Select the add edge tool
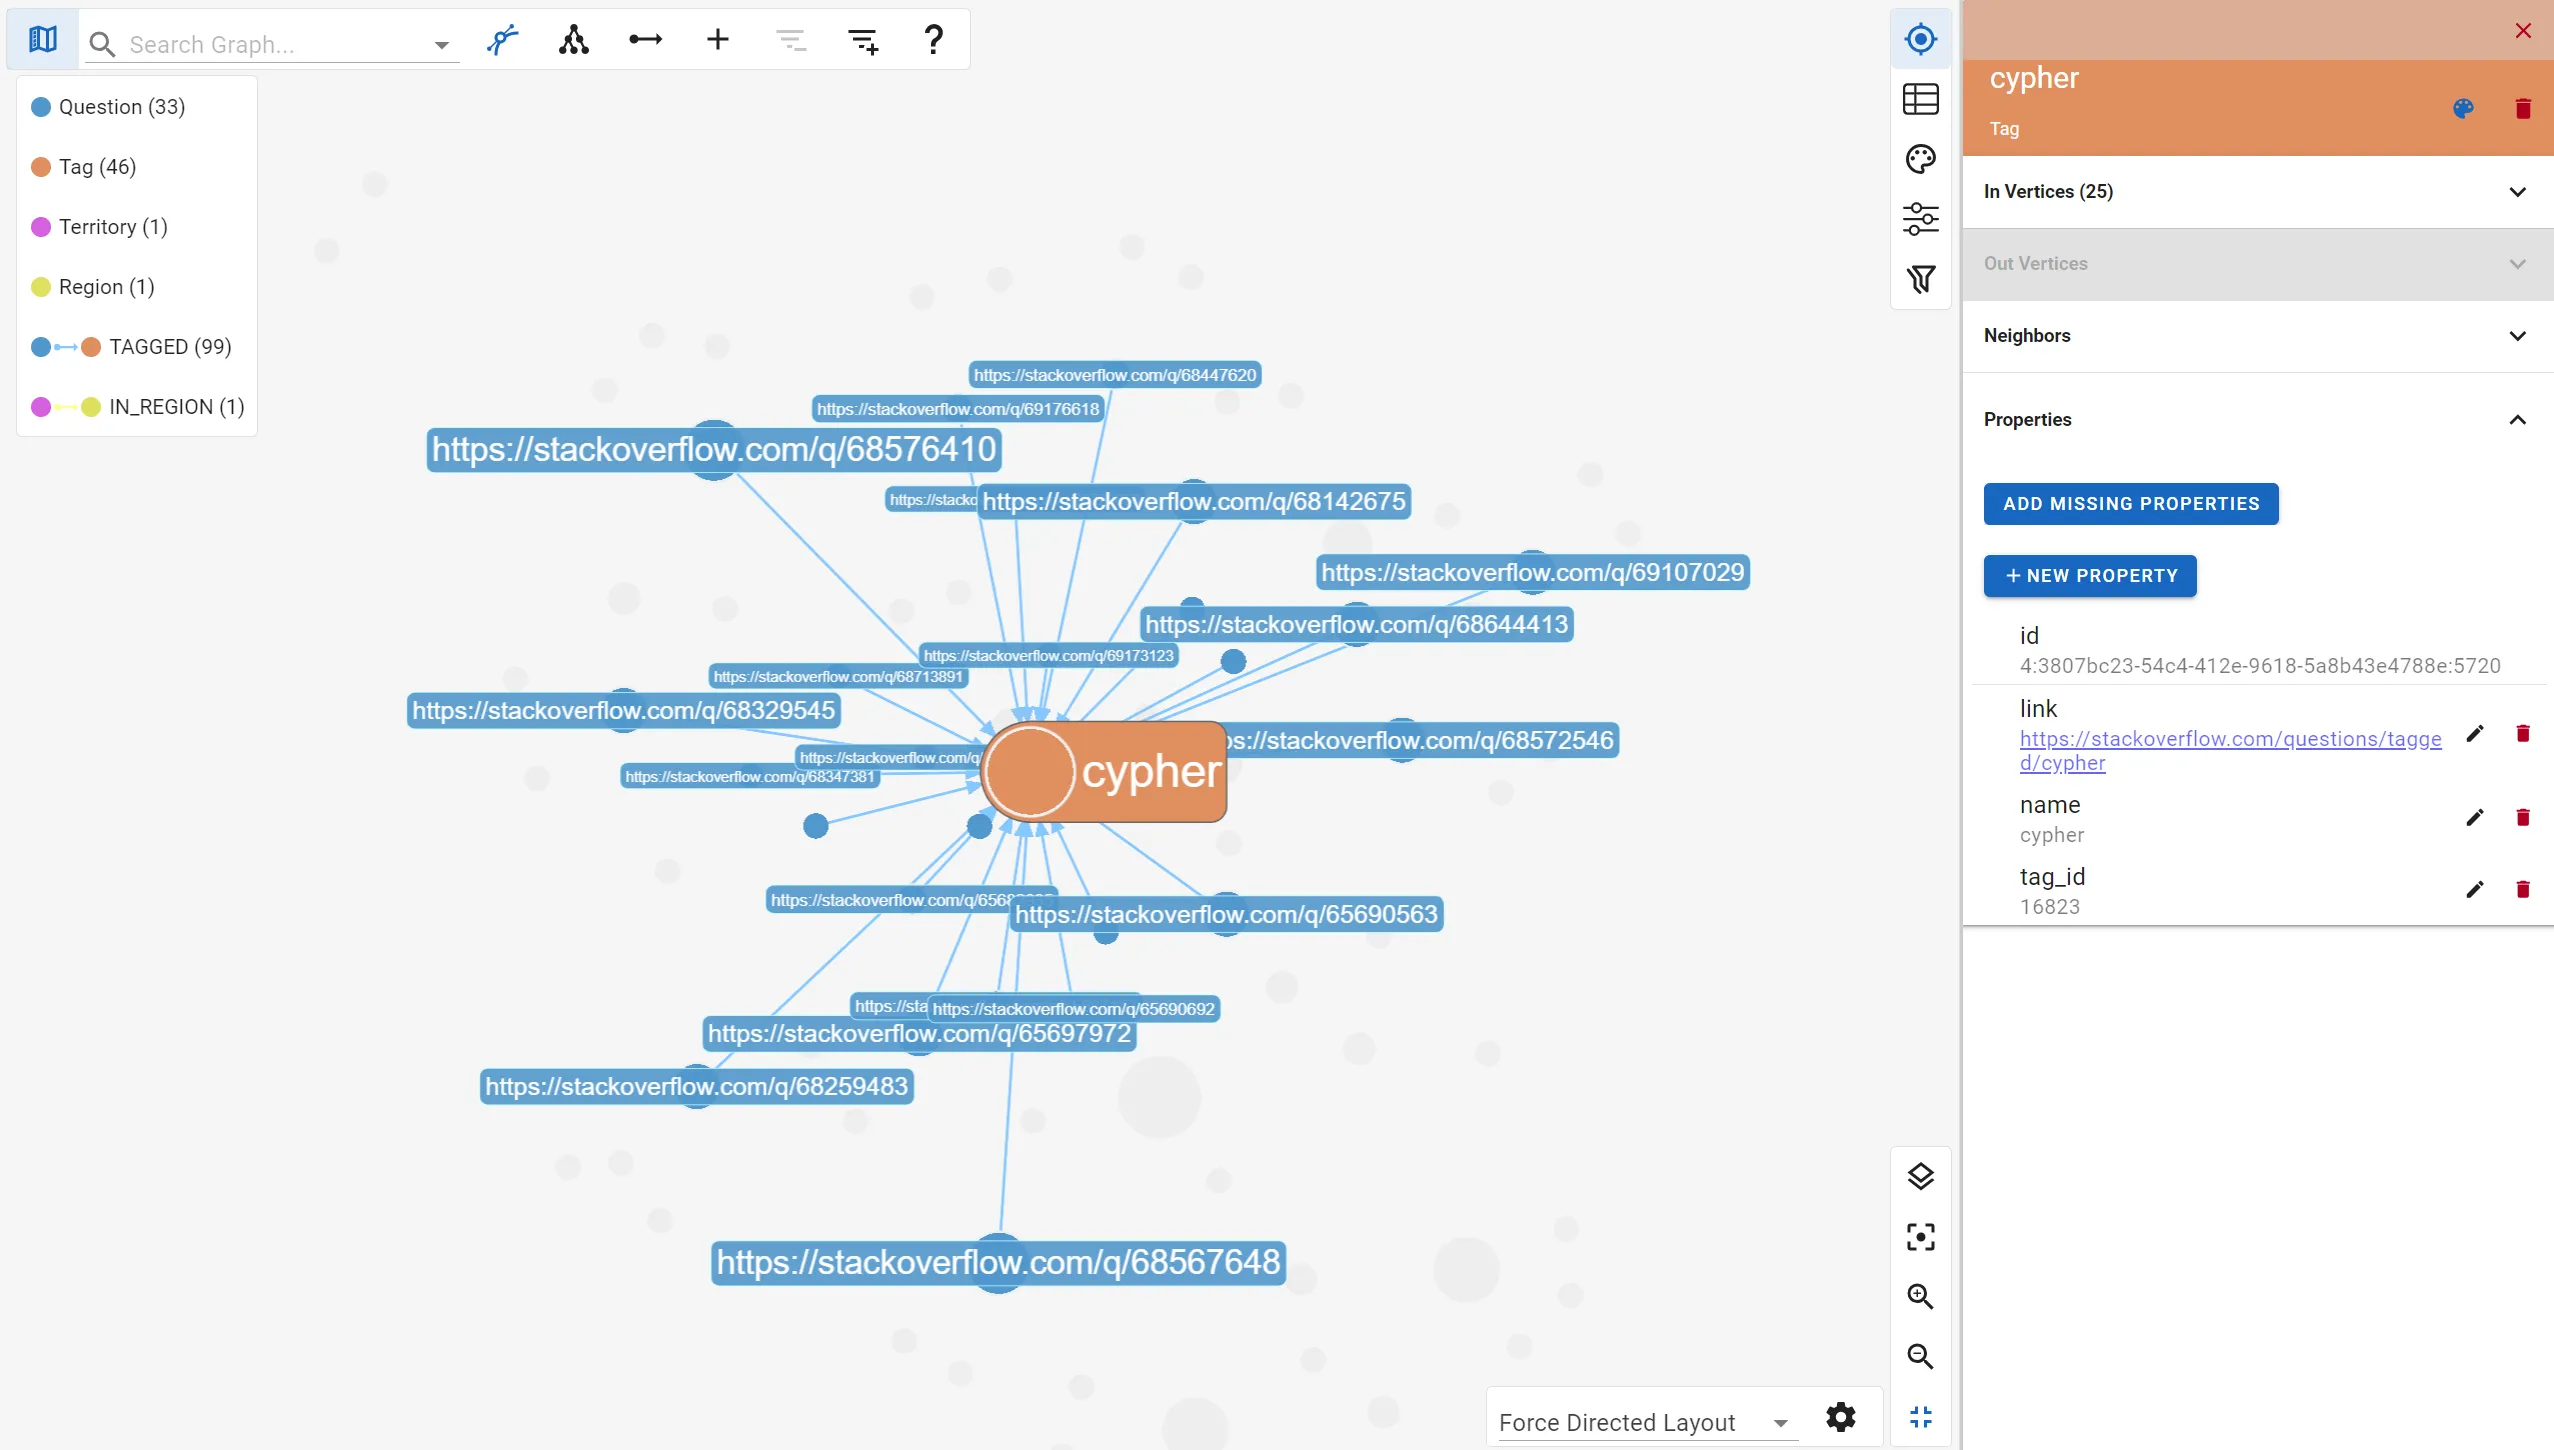The height and width of the screenshot is (1450, 2554). click(646, 40)
